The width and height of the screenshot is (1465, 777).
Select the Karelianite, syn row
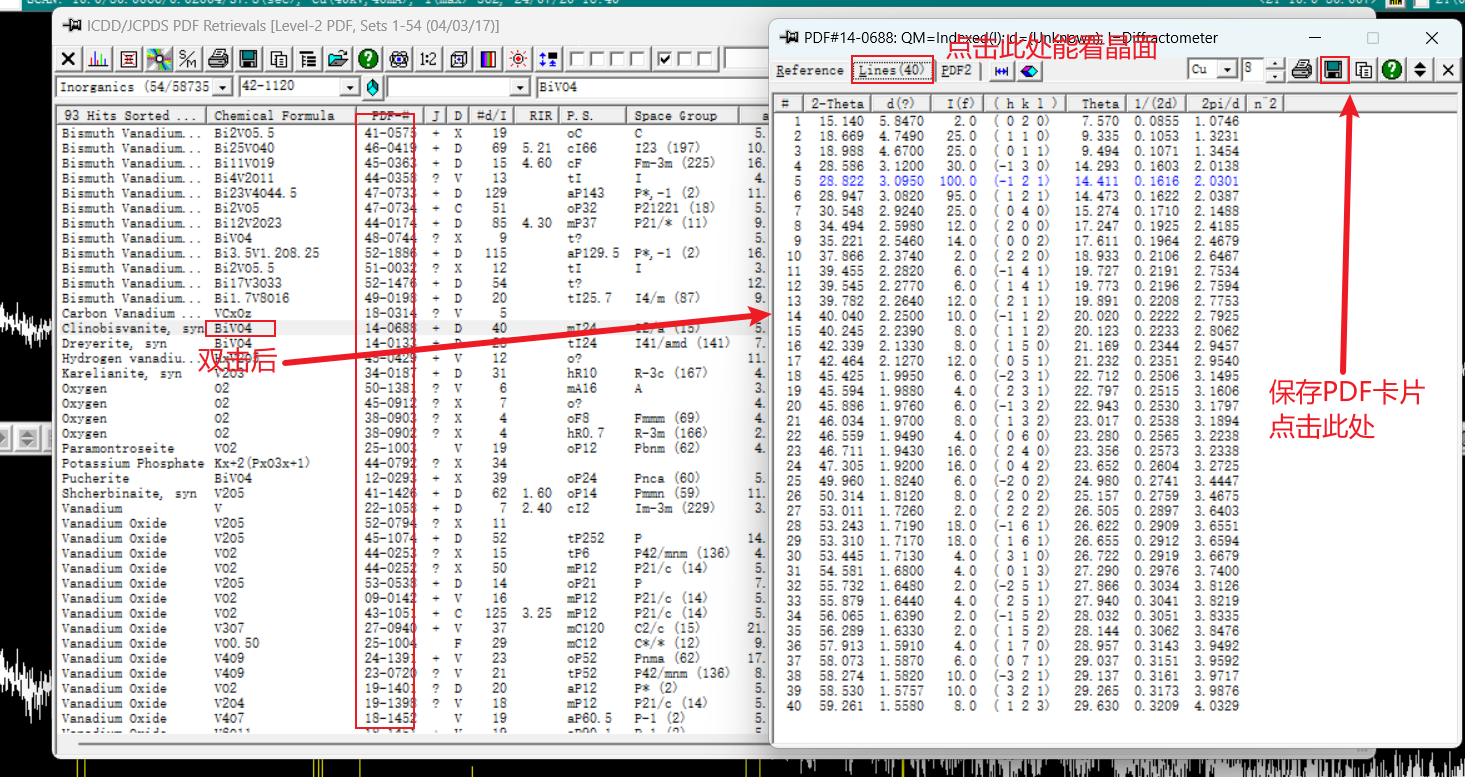413,373
